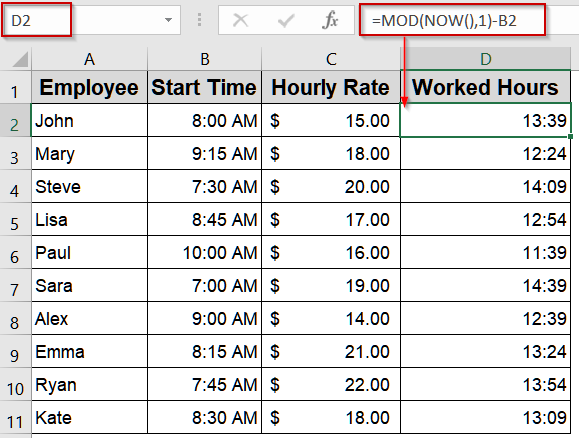Select row 8 header

(x=15, y=318)
